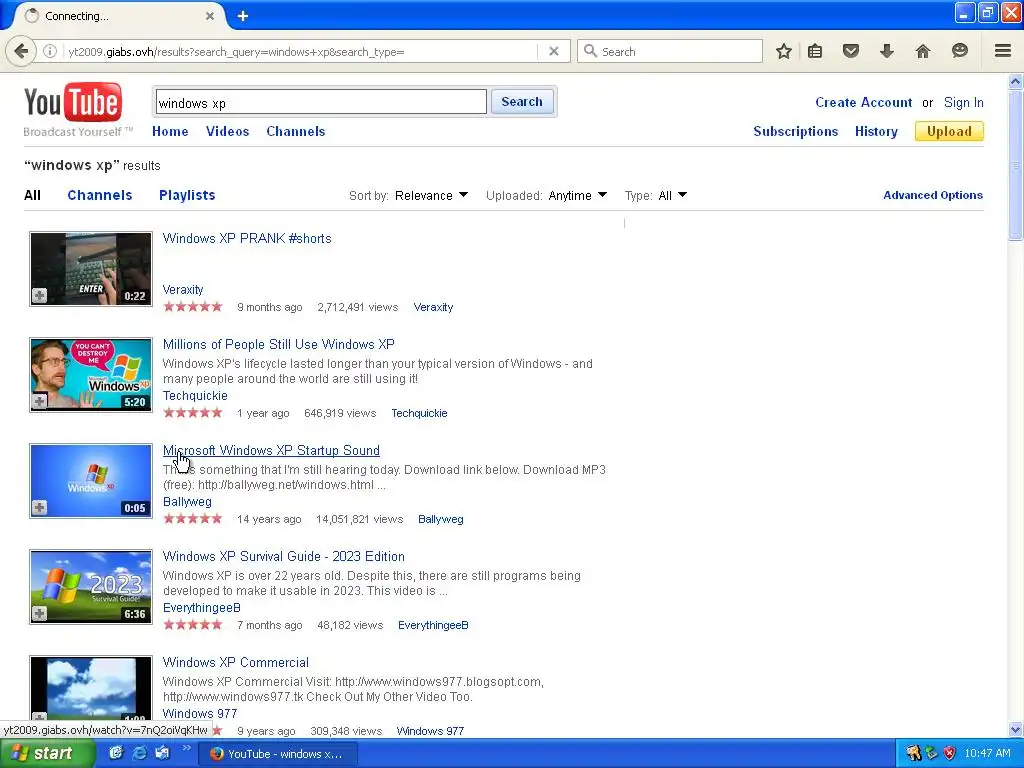Add Windows XP PRANK video to queue
Screen dimensions: 1024x768
(x=39, y=295)
